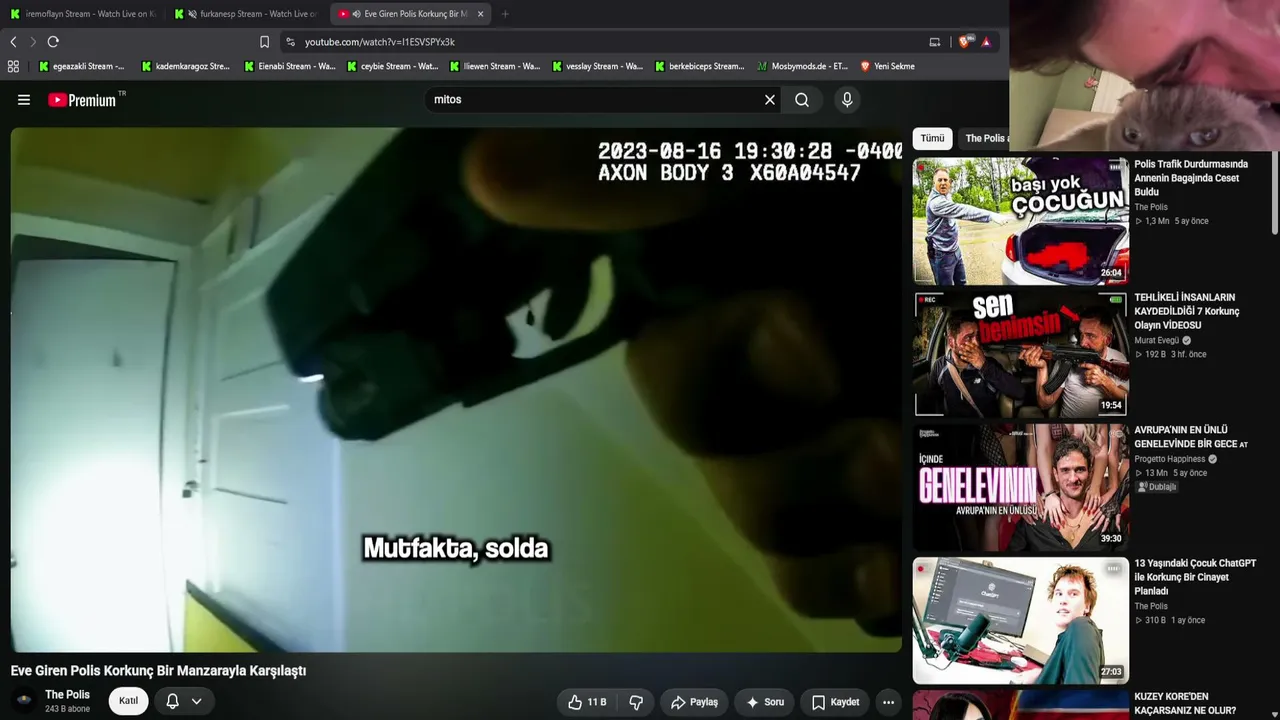
Task: Expand the notification options chevron
Action: coord(196,701)
